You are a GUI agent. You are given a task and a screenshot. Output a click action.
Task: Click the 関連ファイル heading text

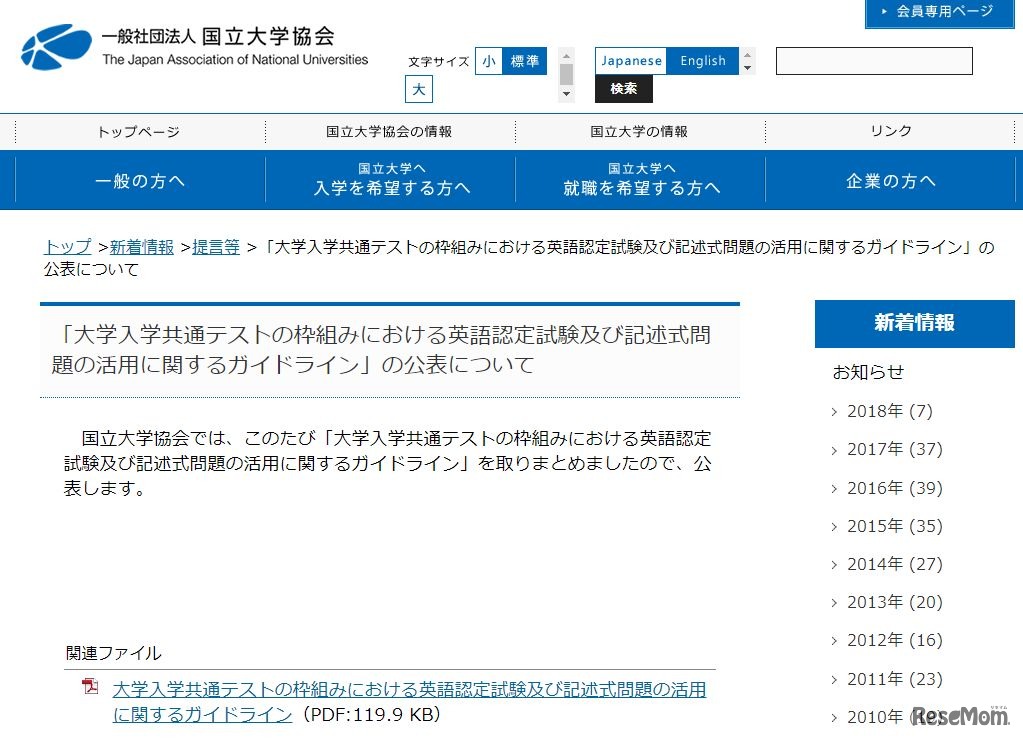pos(114,653)
